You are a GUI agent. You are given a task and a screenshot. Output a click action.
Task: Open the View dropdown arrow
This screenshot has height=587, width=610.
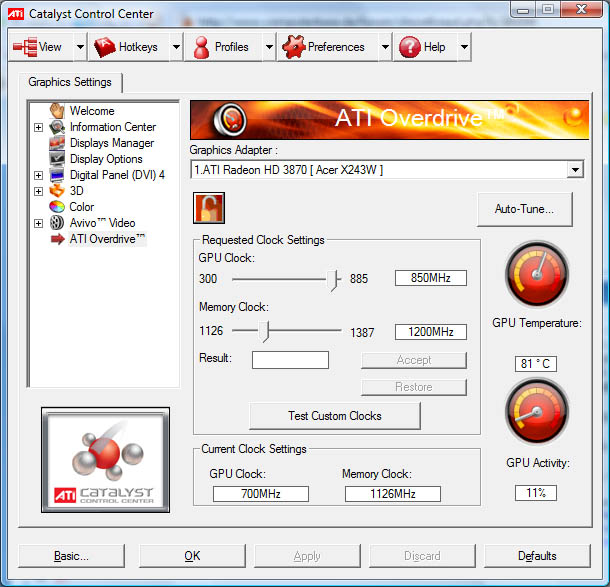[80, 47]
